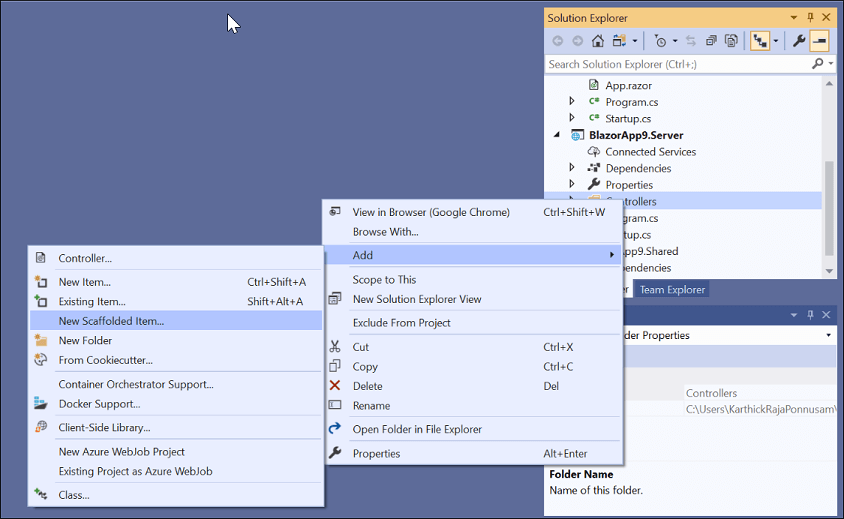
Task: Click the Pending Changes Filter clock icon
Action: [660, 41]
